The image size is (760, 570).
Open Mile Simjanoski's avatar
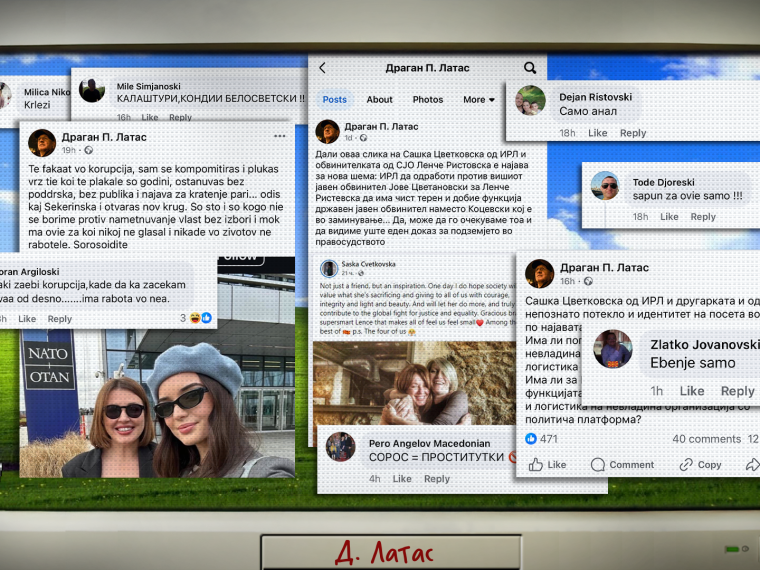(92, 90)
